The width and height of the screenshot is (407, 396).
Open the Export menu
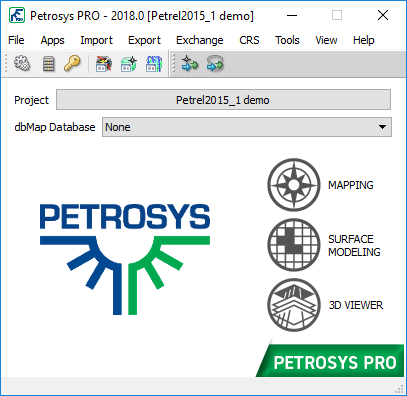pyautogui.click(x=144, y=40)
